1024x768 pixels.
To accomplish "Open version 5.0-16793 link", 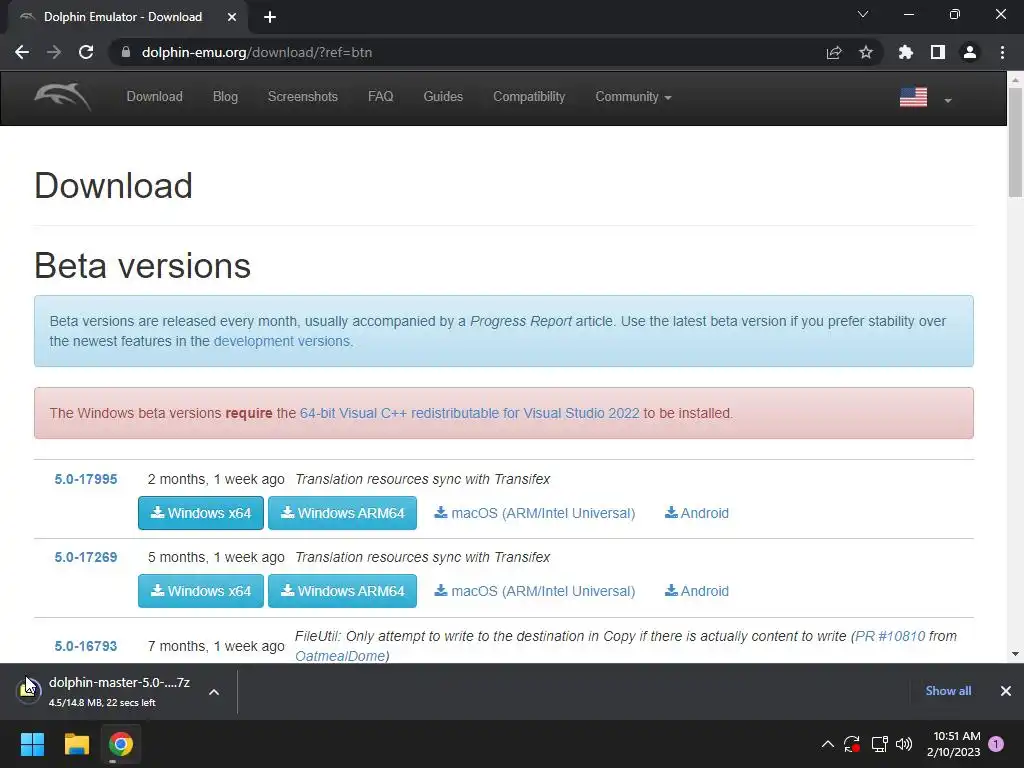I will (86, 646).
